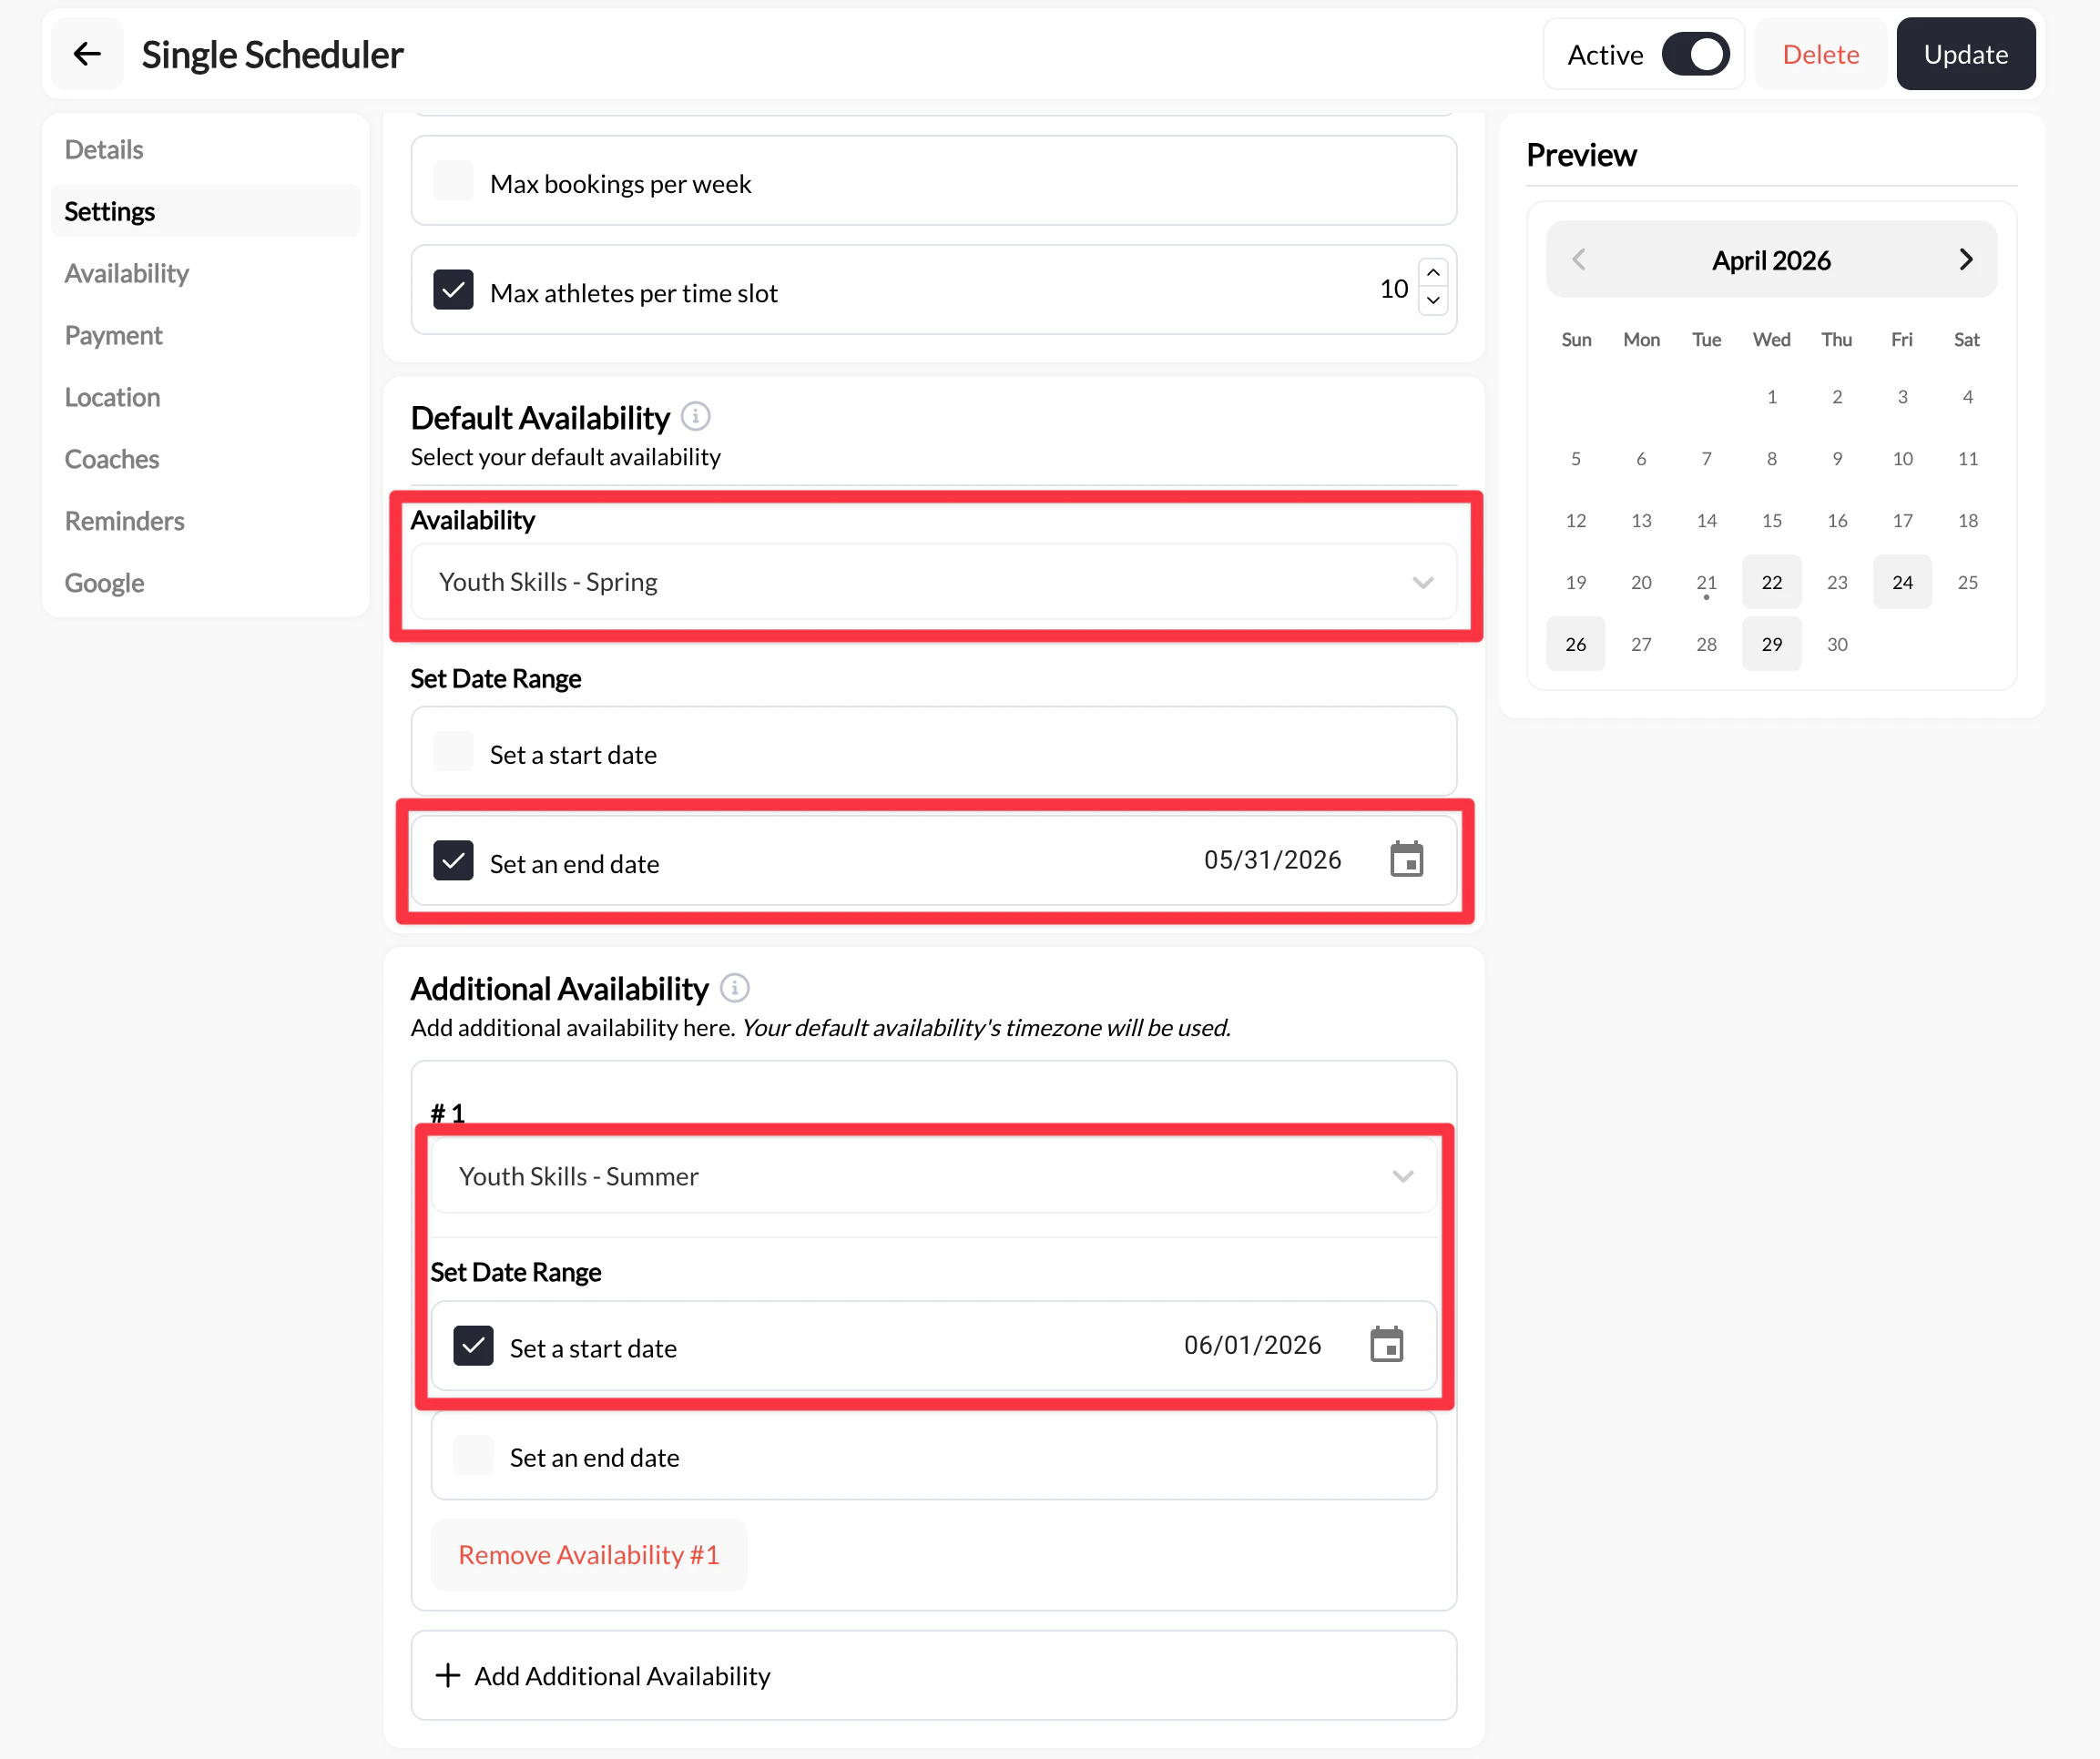Enable the Max bookings per week checkbox
The width and height of the screenshot is (2100, 1759).
[453, 180]
